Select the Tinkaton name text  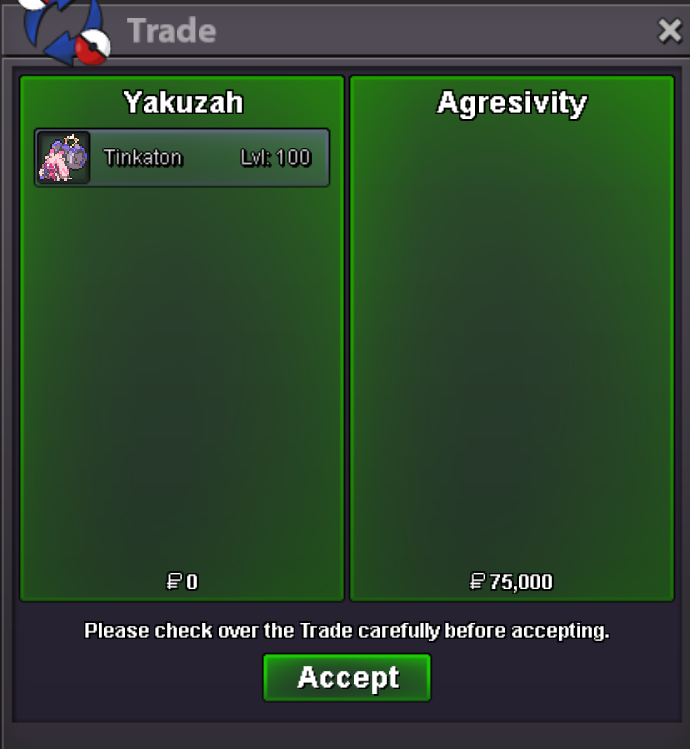143,157
